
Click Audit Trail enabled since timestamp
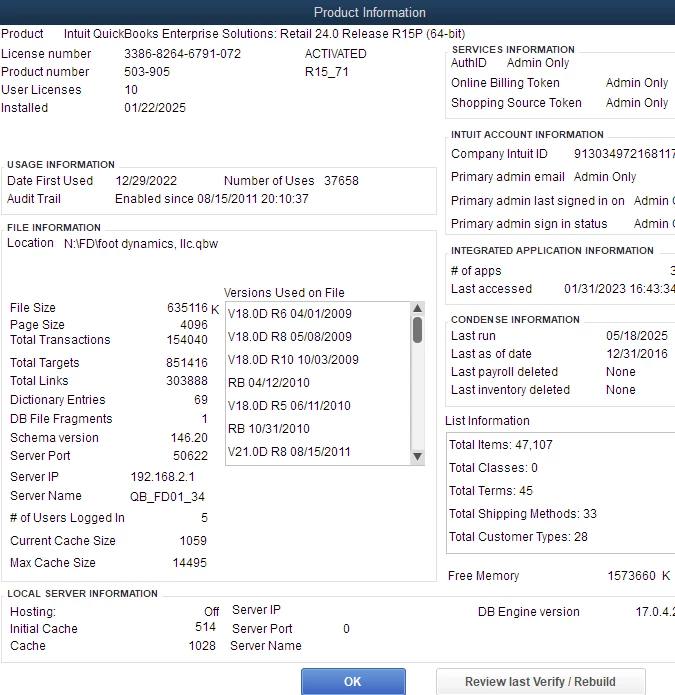211,199
